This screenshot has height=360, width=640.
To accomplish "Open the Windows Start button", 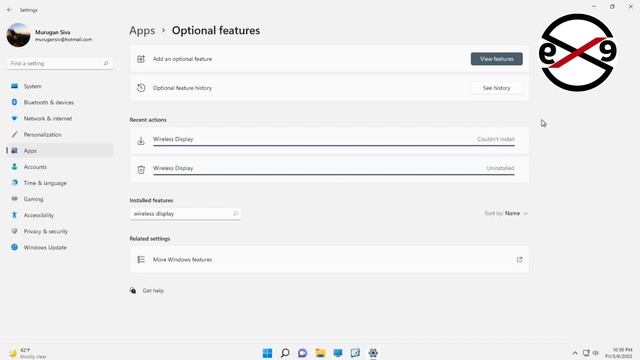I will click(x=267, y=353).
